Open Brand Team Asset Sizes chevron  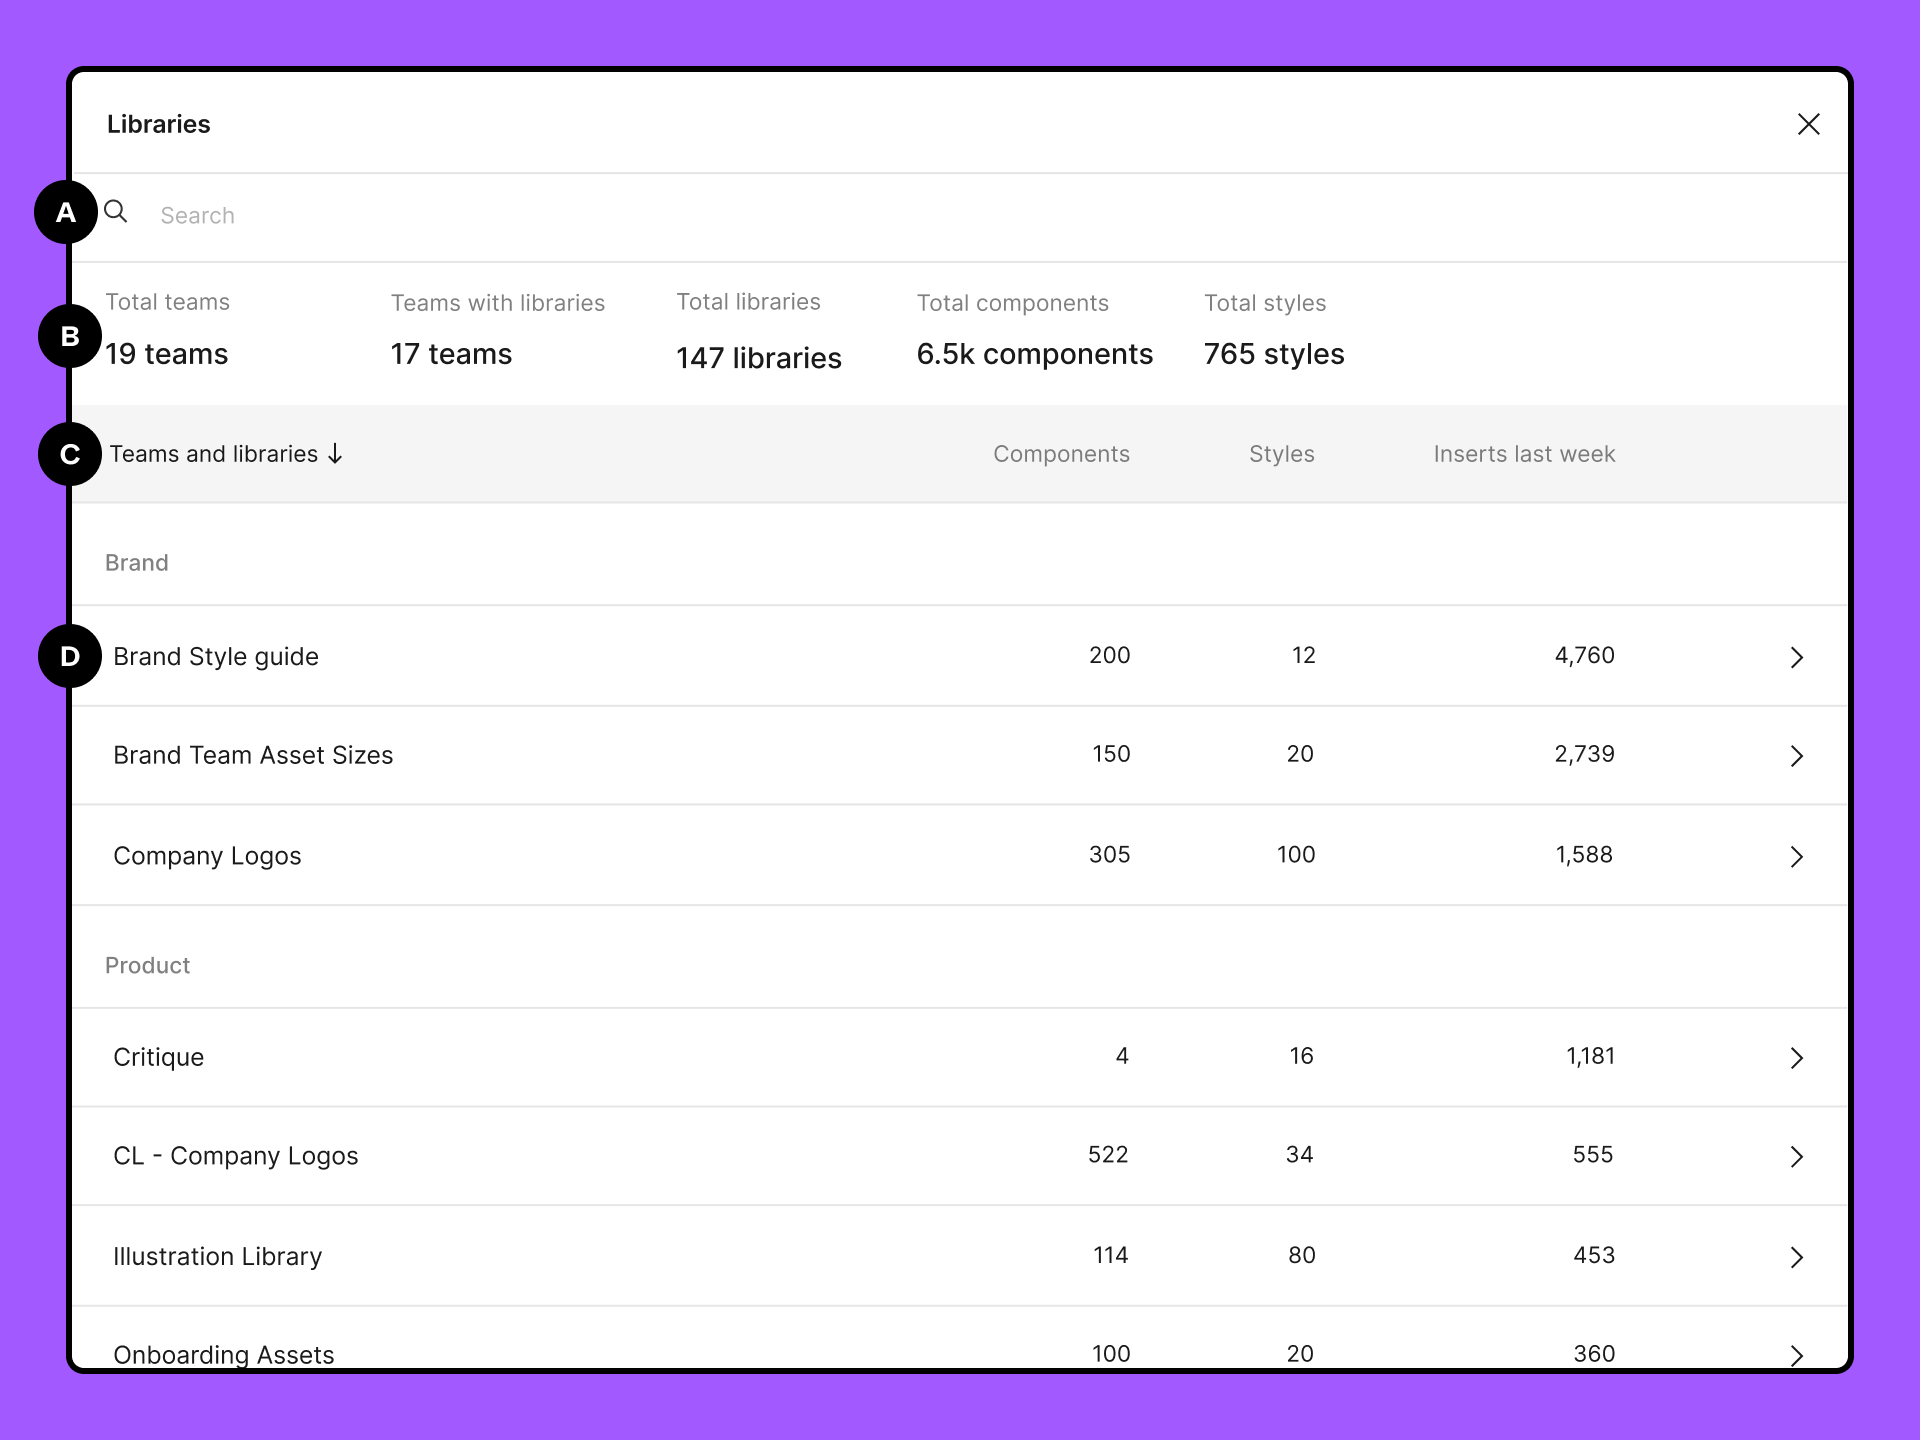1796,756
